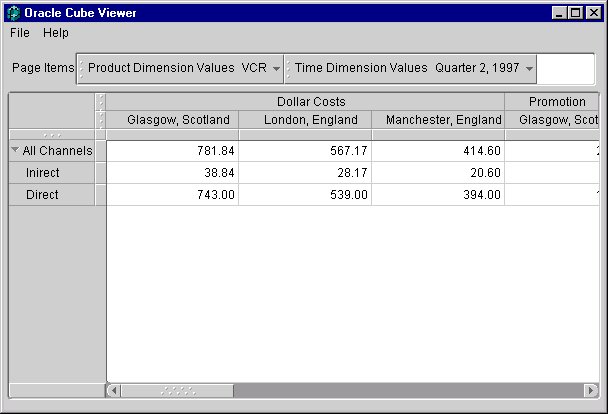Click the London, England column header
The height and width of the screenshot is (414, 608).
[305, 120]
